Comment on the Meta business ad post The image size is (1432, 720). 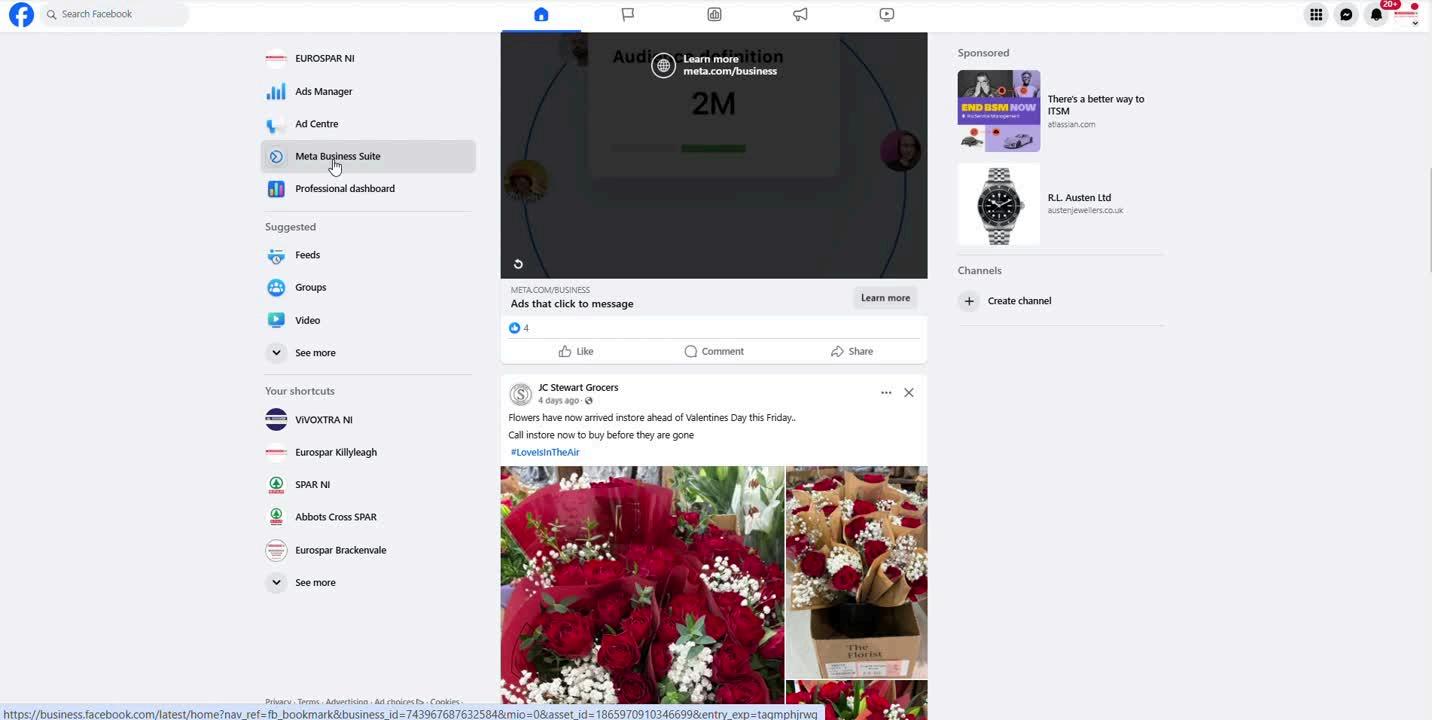pyautogui.click(x=714, y=351)
